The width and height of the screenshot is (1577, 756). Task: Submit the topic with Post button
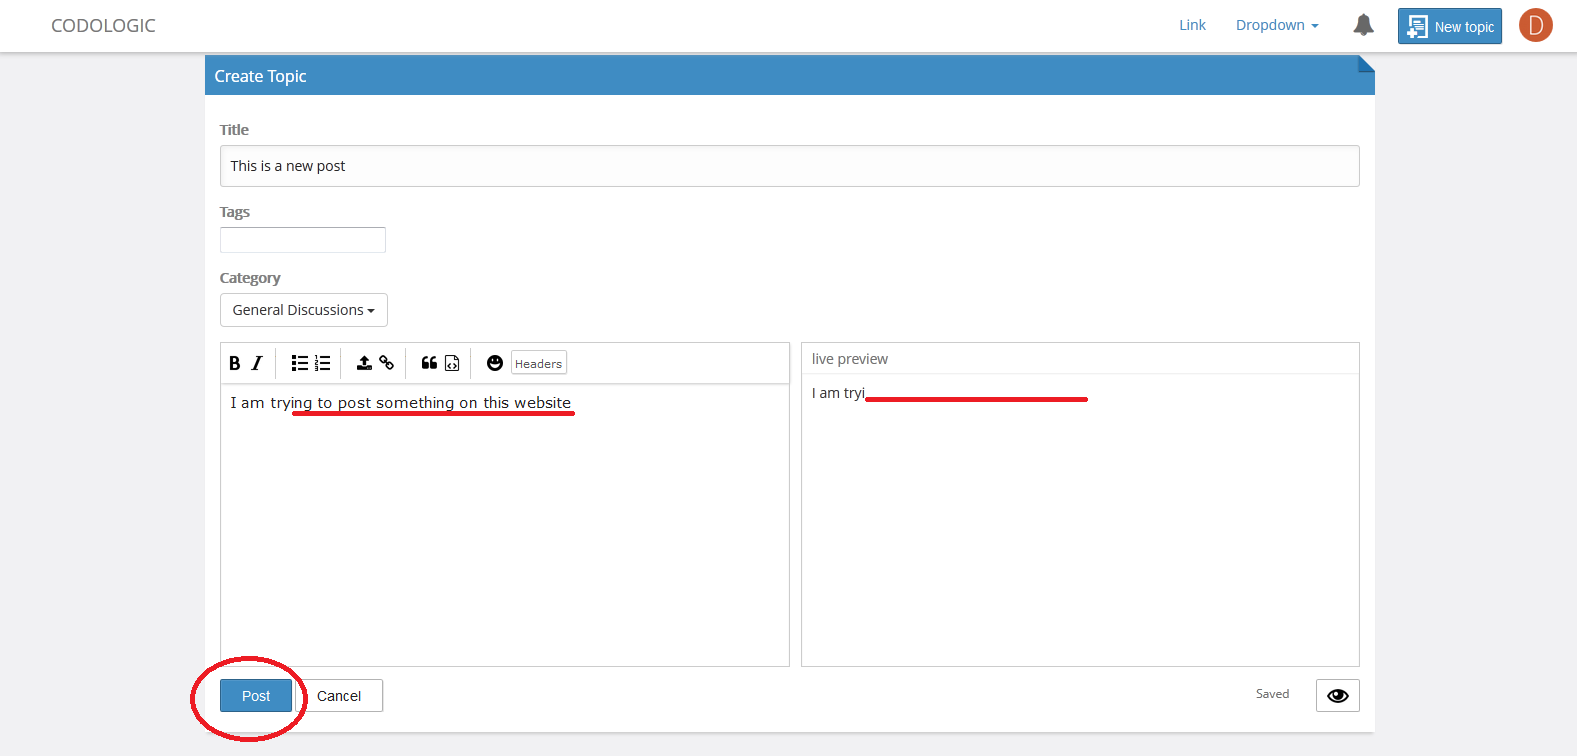point(256,695)
